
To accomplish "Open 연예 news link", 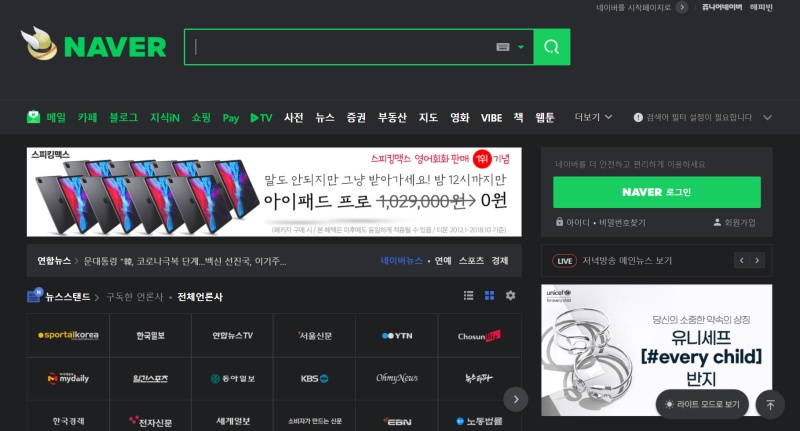I will tap(443, 261).
